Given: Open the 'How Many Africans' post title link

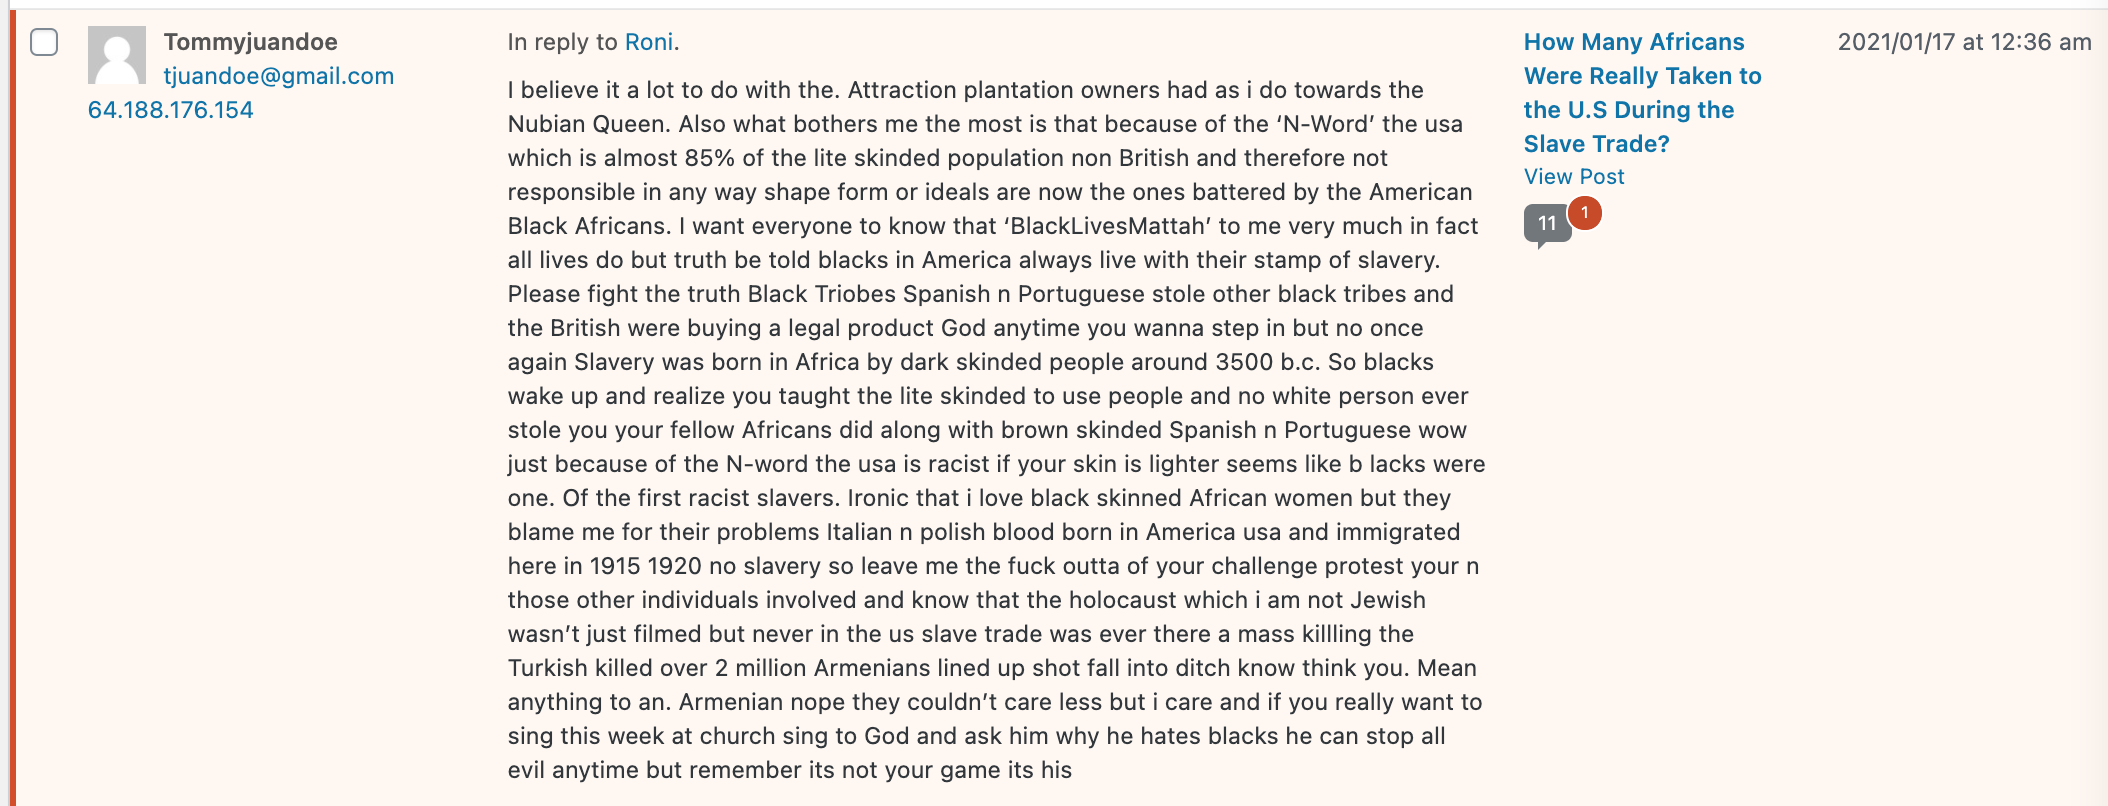Looking at the screenshot, I should [1643, 93].
